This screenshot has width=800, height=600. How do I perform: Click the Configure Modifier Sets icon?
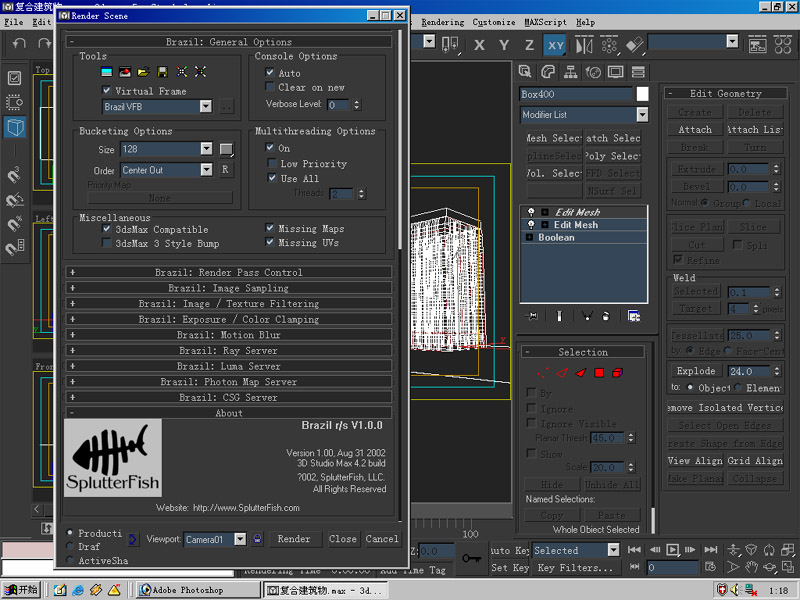pyautogui.click(x=634, y=316)
